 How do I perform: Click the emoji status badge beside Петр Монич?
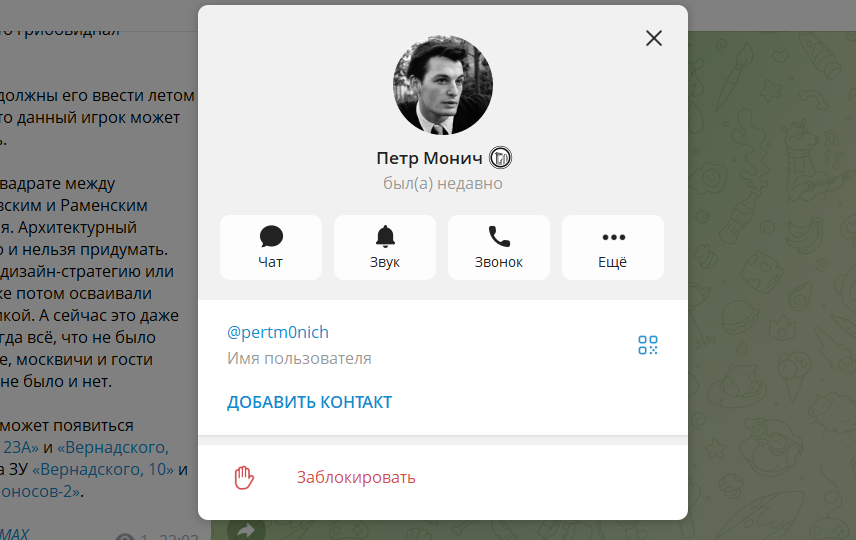[x=500, y=158]
